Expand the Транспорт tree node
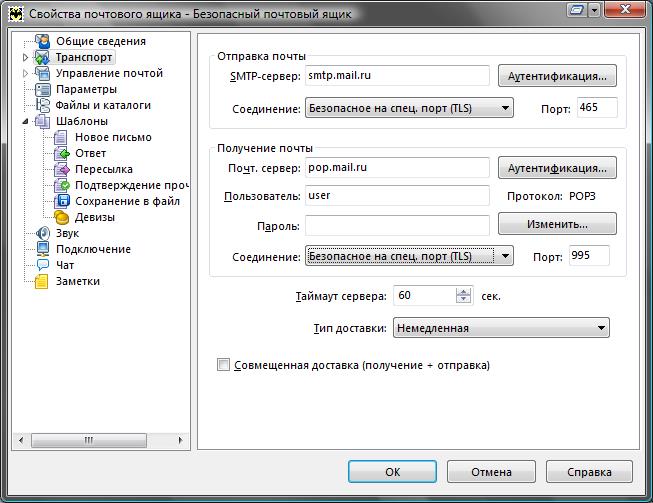 coord(25,58)
